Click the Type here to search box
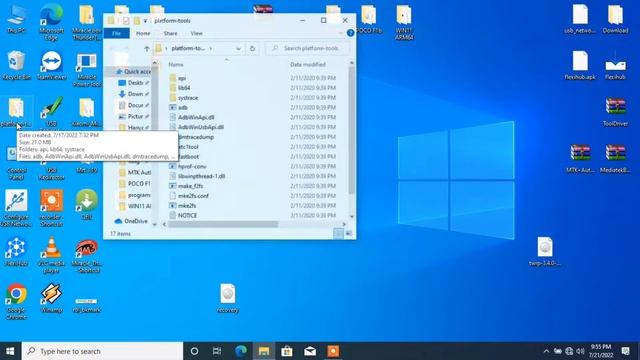 [x=102, y=351]
